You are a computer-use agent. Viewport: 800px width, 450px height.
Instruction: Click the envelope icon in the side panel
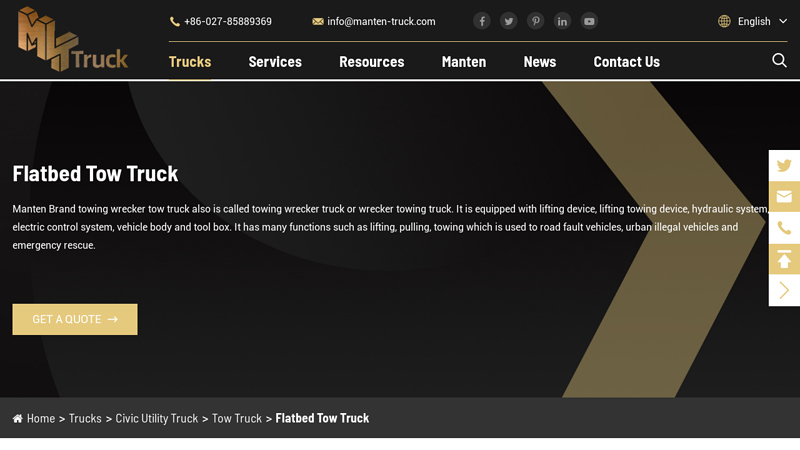coord(784,197)
